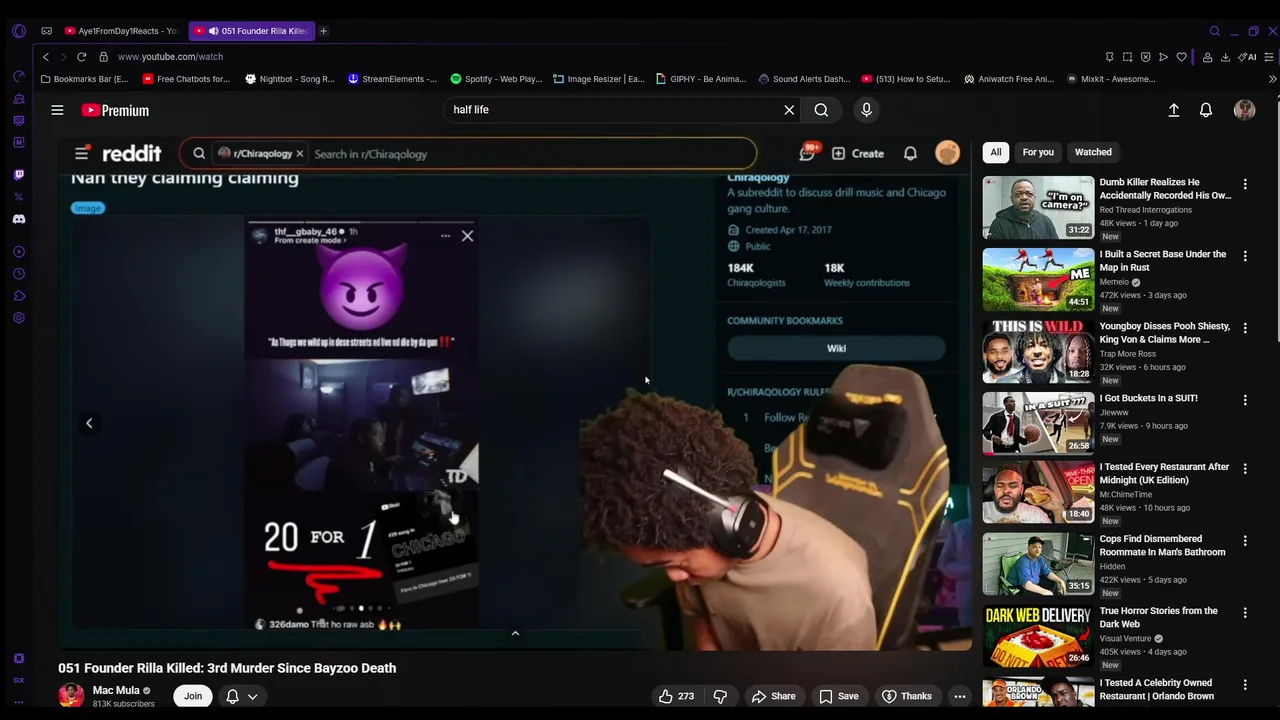The image size is (1280, 720).
Task: Like the video with 273 likes
Action: pos(676,696)
